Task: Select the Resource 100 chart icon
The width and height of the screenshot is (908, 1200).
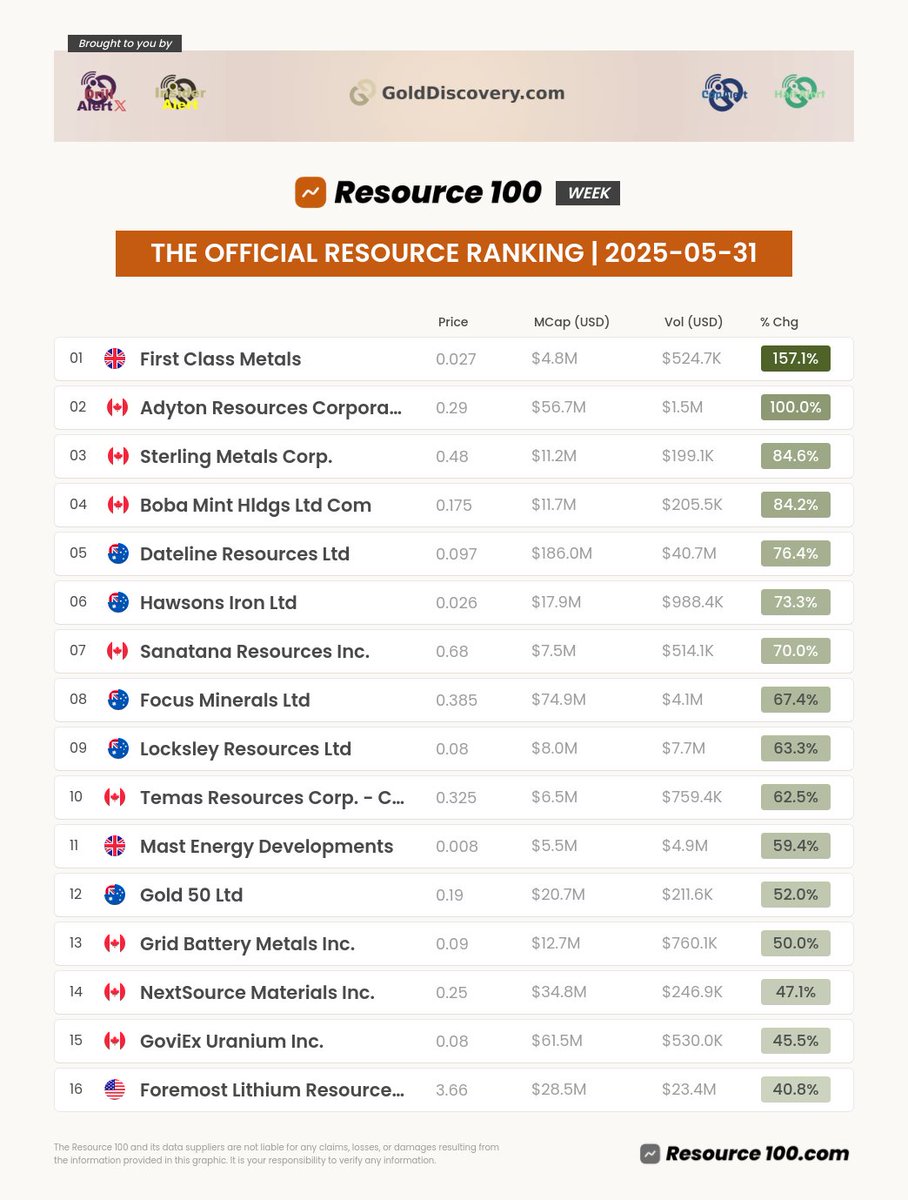Action: coord(312,192)
